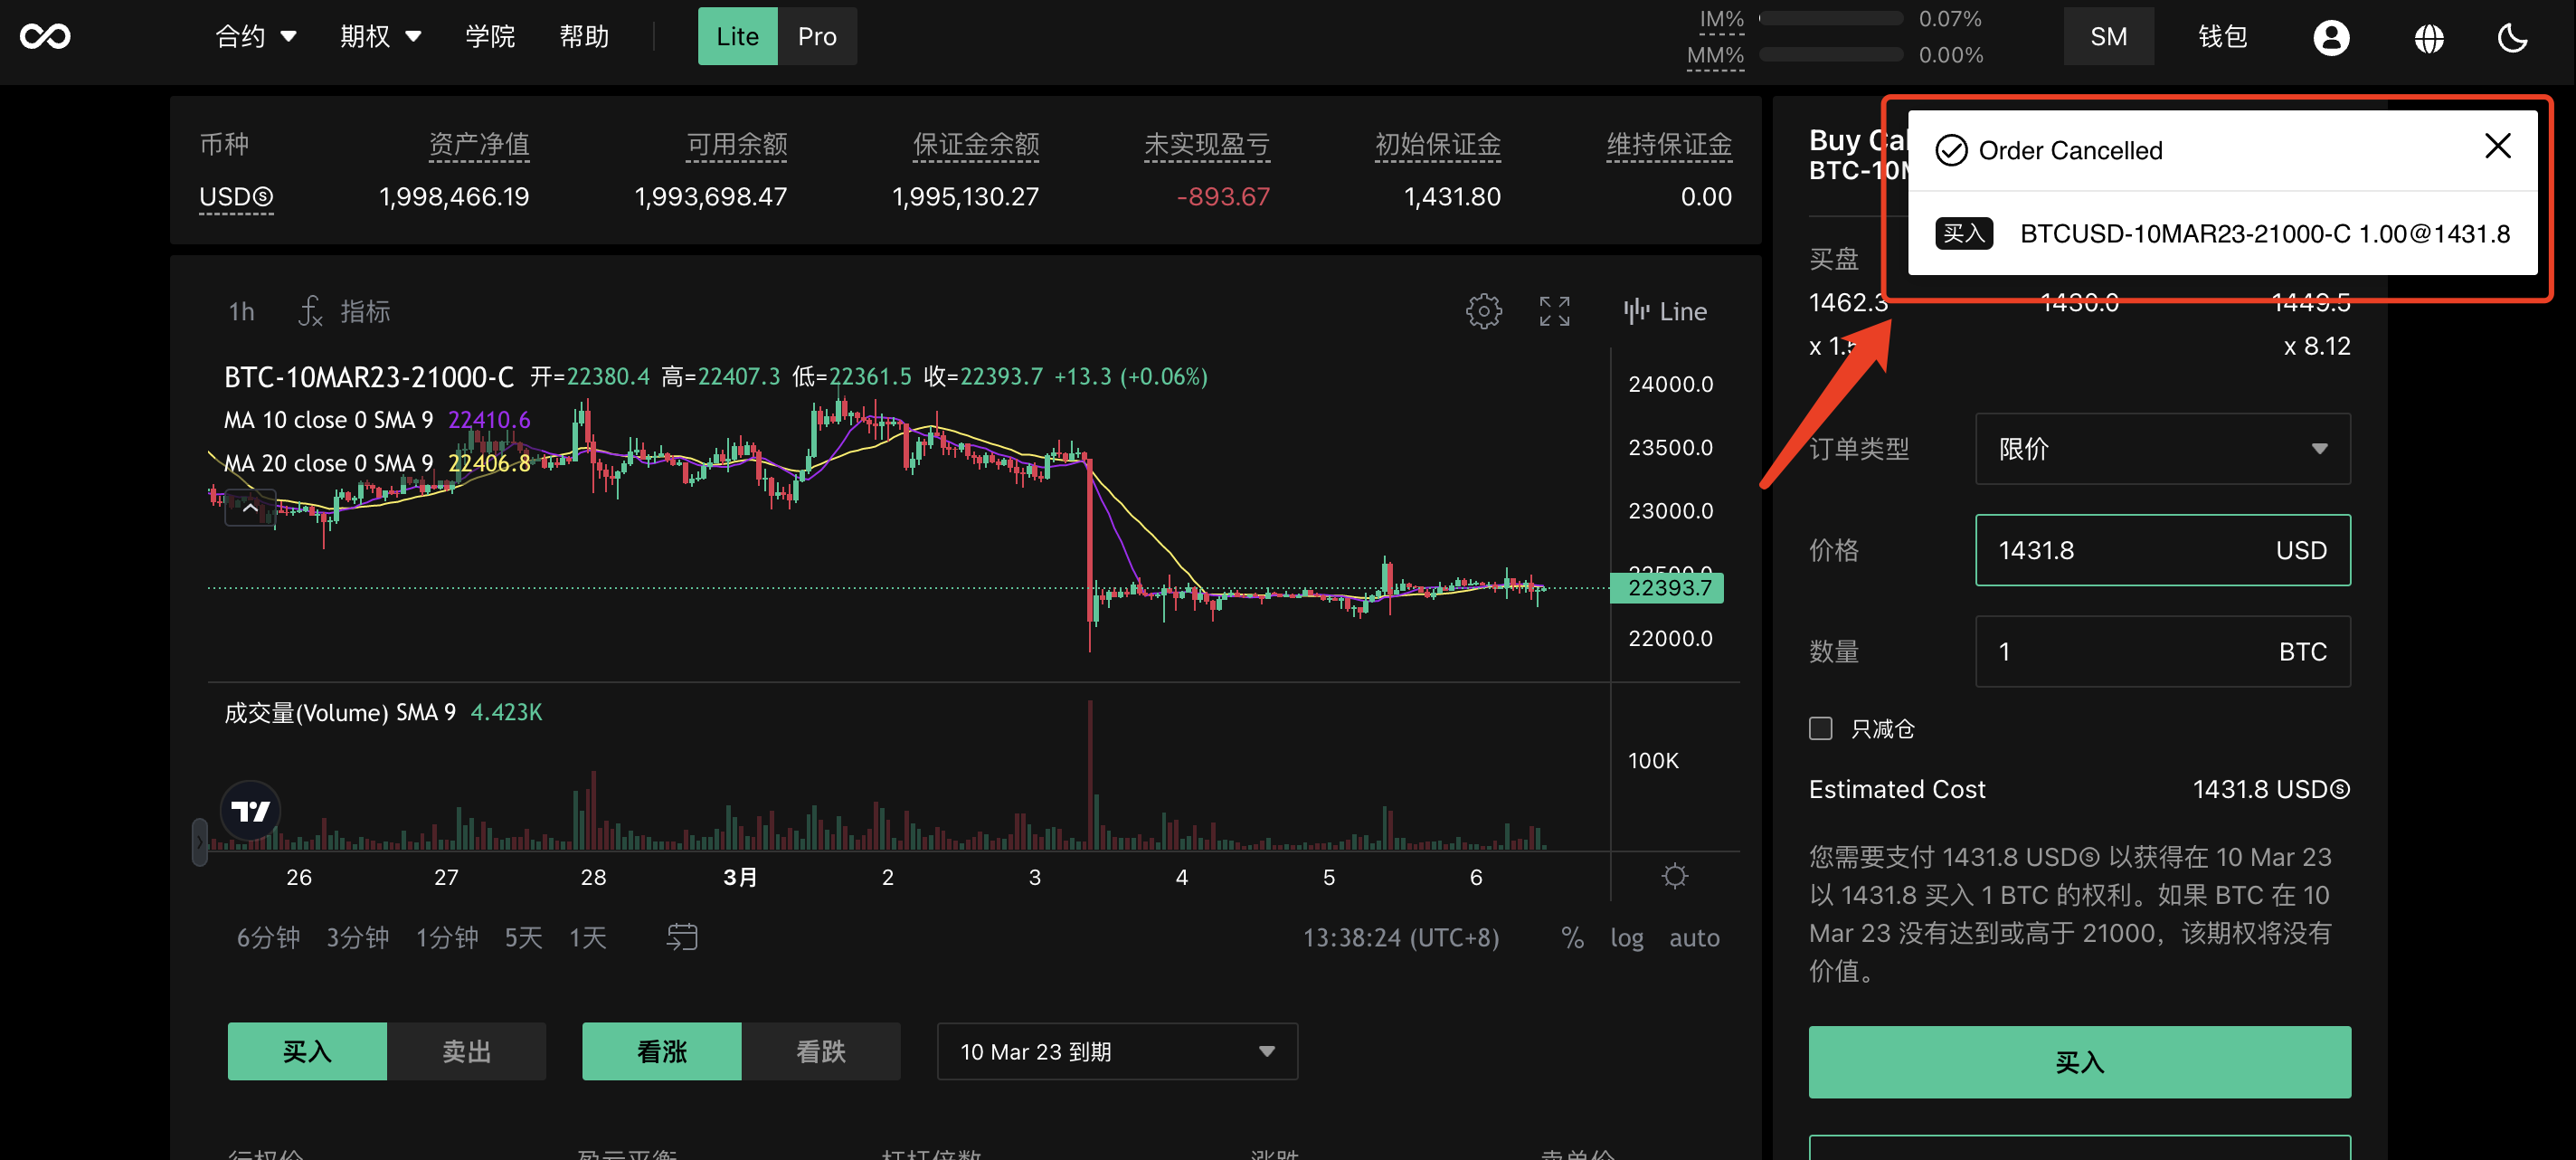Submit order with green 买入 button
The width and height of the screenshot is (2576, 1160).
point(2079,1061)
